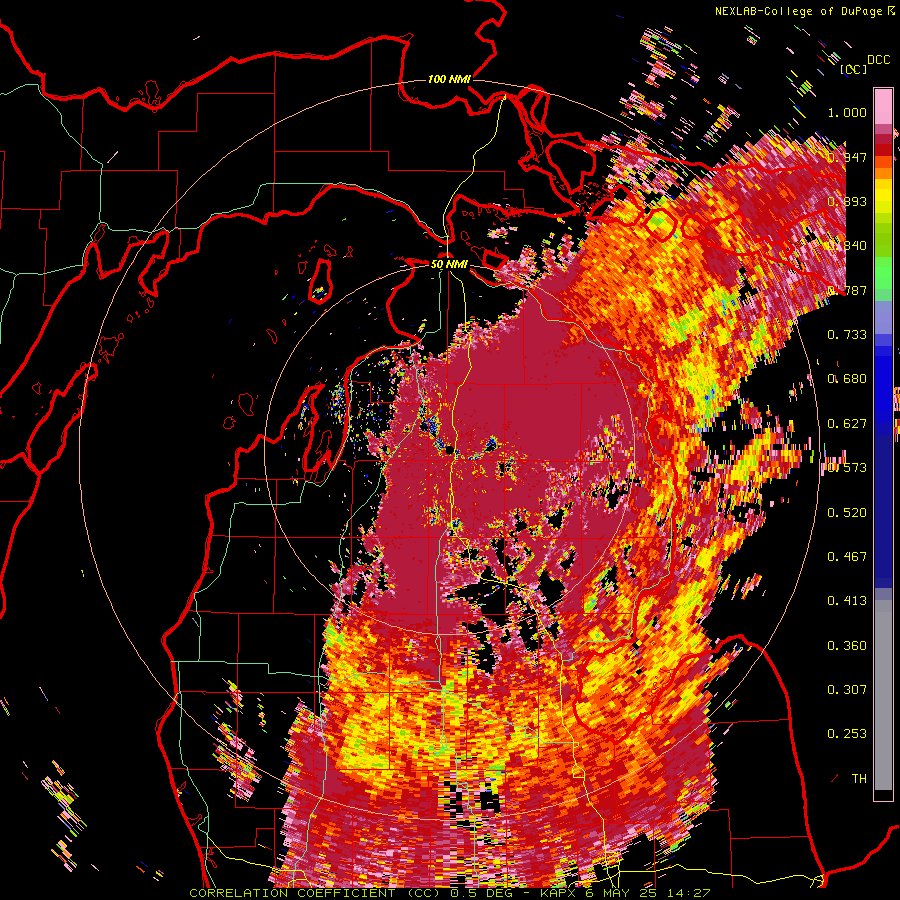Click the 0.467 legend value
This screenshot has height=900, width=900.
pyautogui.click(x=847, y=557)
